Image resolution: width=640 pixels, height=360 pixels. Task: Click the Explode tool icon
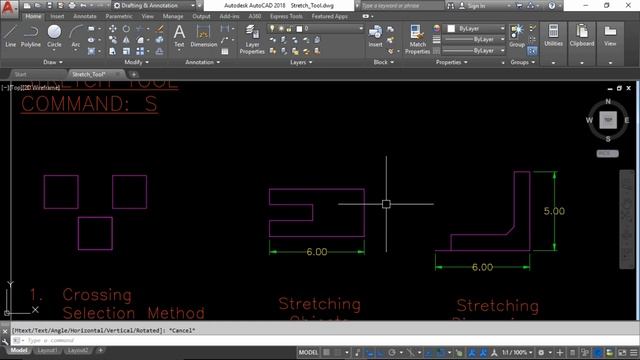coord(160,40)
